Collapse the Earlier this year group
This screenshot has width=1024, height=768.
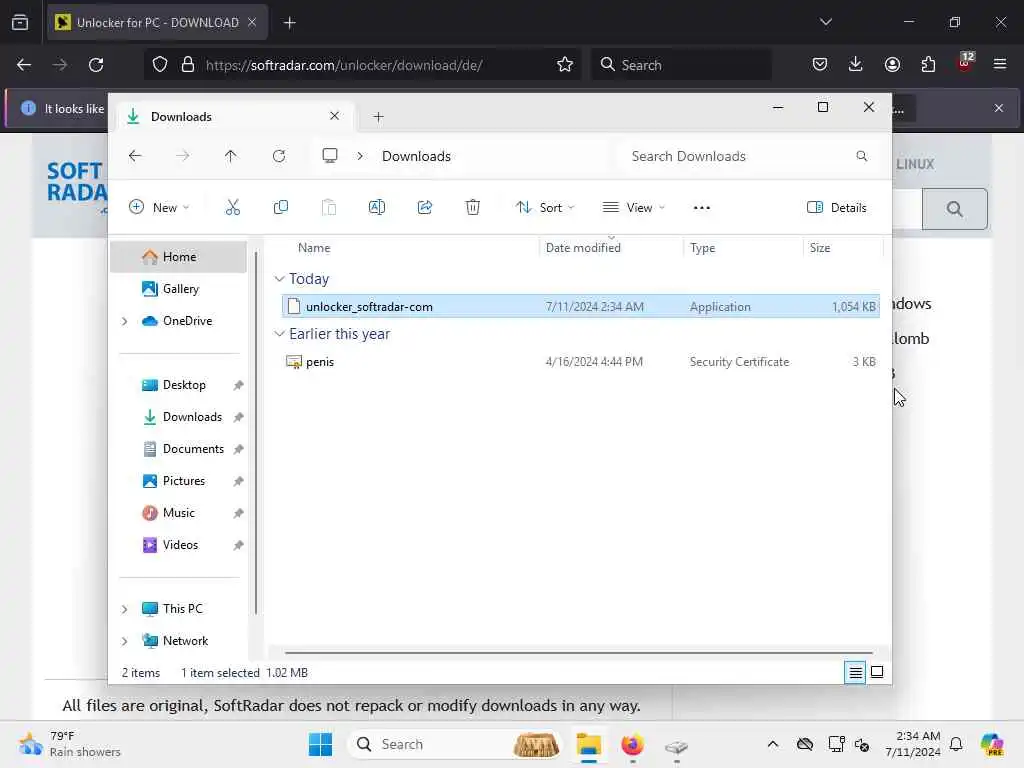click(x=280, y=334)
